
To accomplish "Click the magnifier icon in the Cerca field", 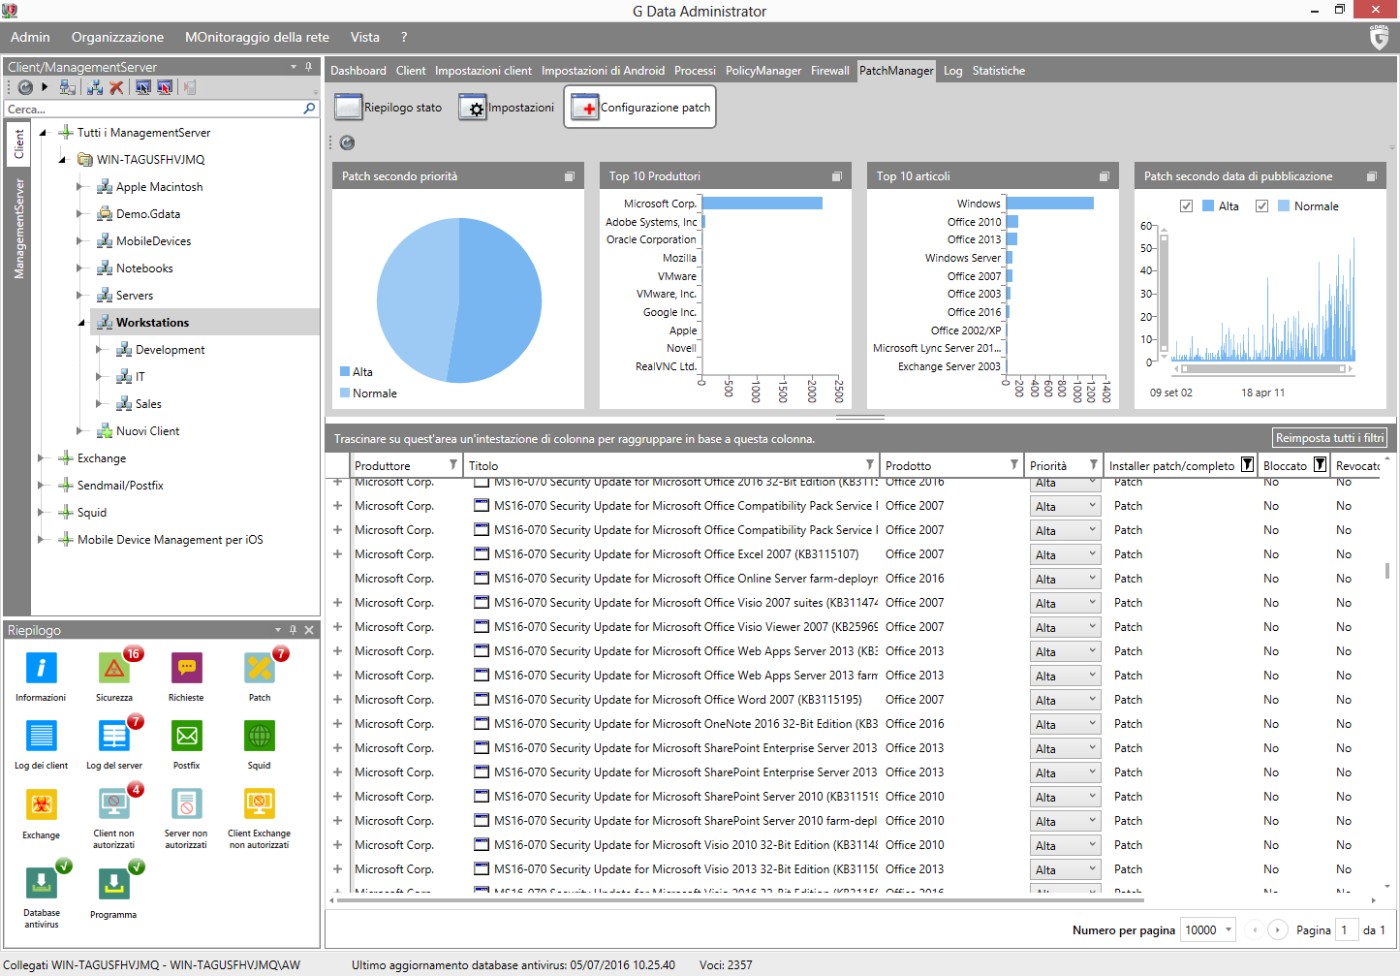I will (x=309, y=108).
